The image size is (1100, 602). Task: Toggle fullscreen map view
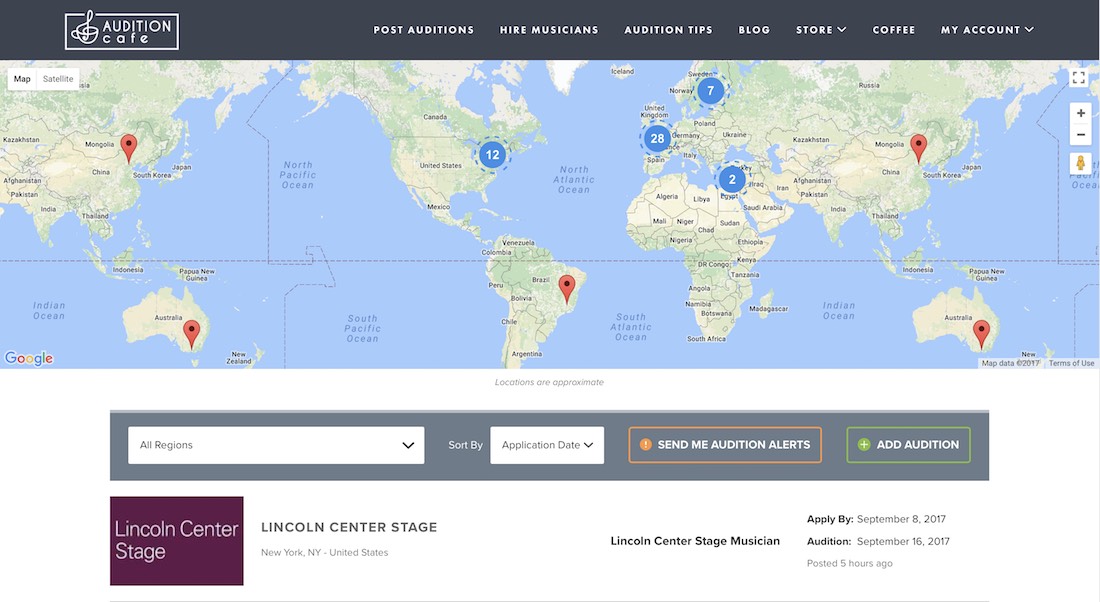coord(1079,78)
